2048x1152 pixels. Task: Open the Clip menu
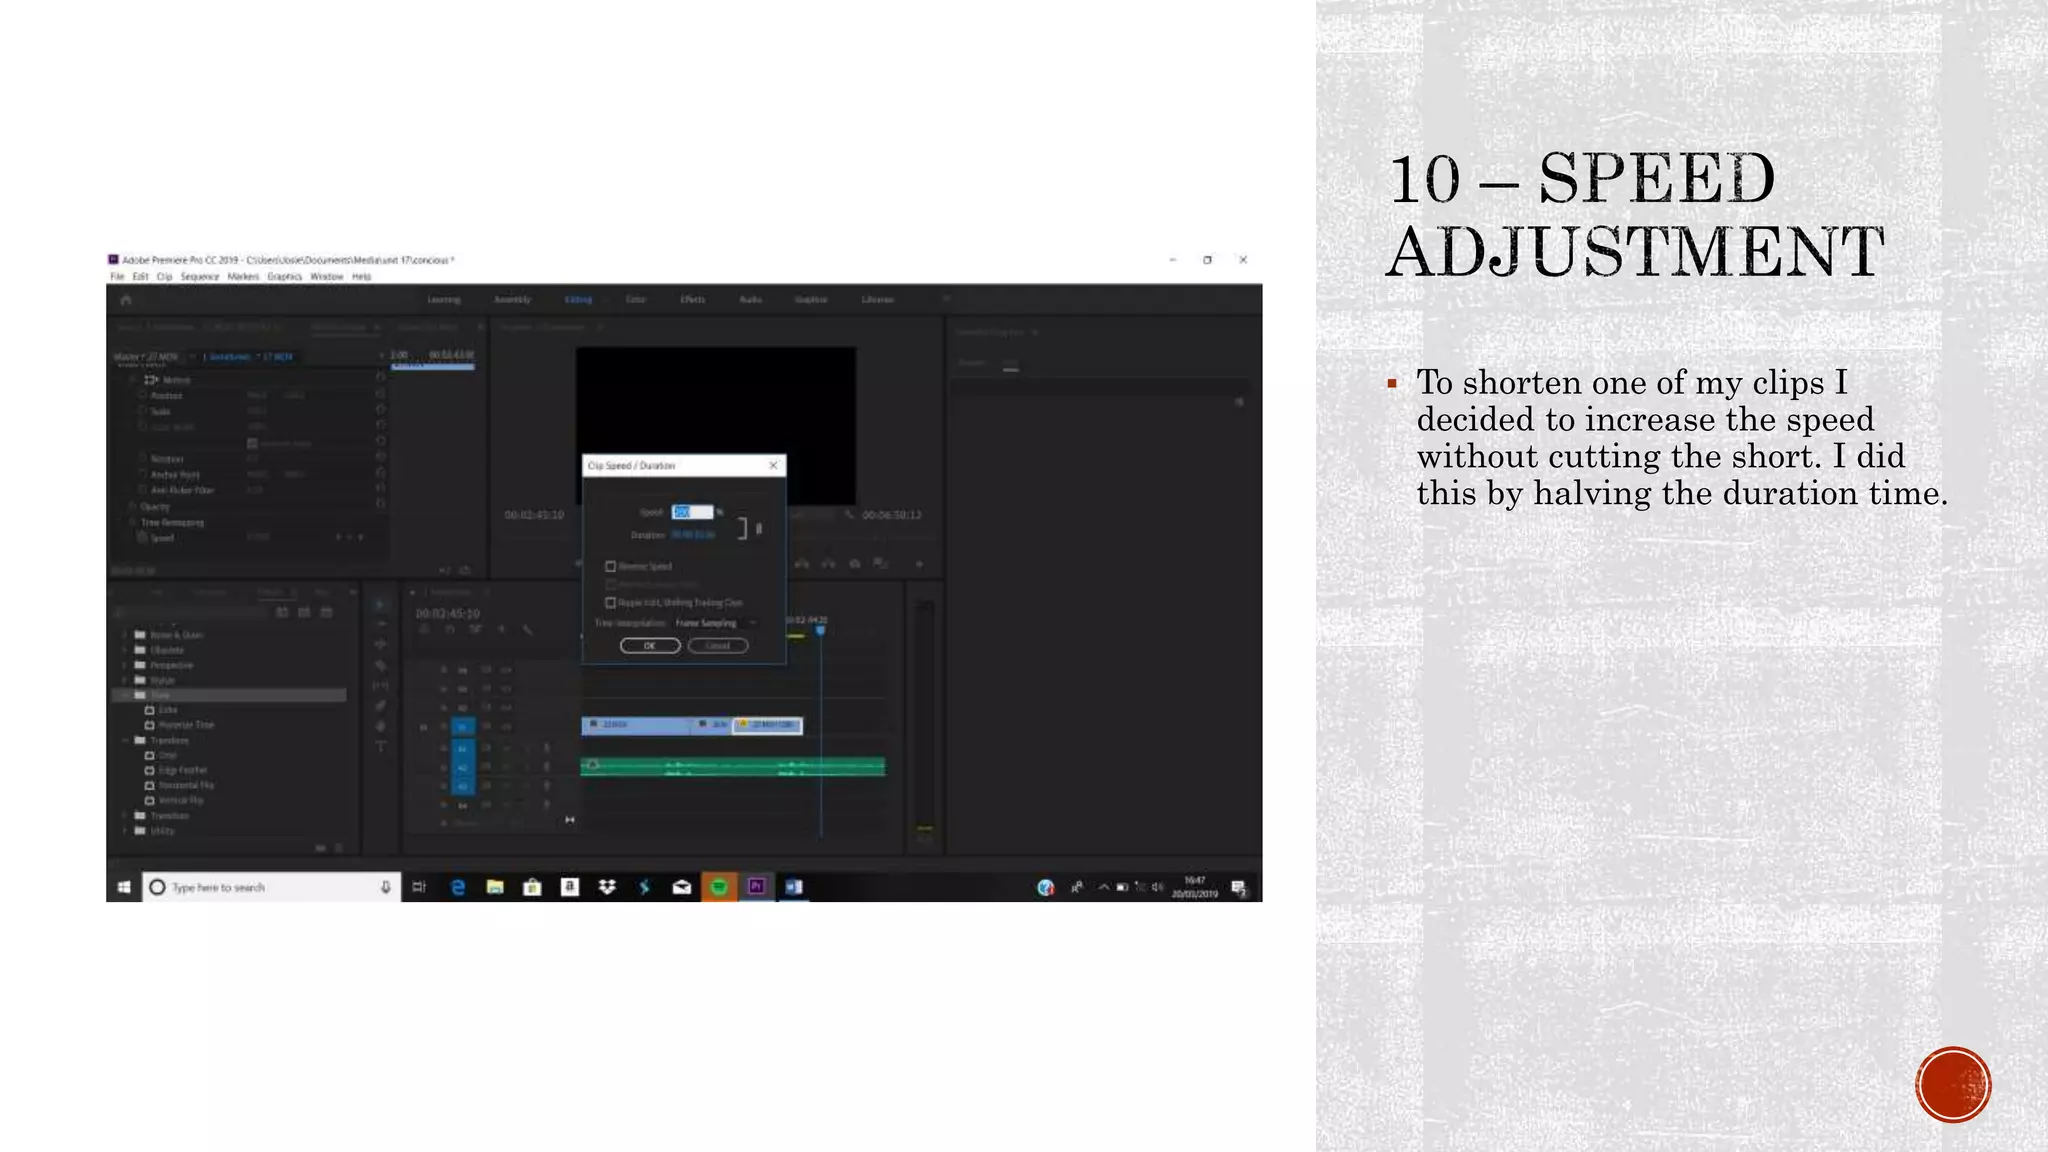(x=165, y=277)
